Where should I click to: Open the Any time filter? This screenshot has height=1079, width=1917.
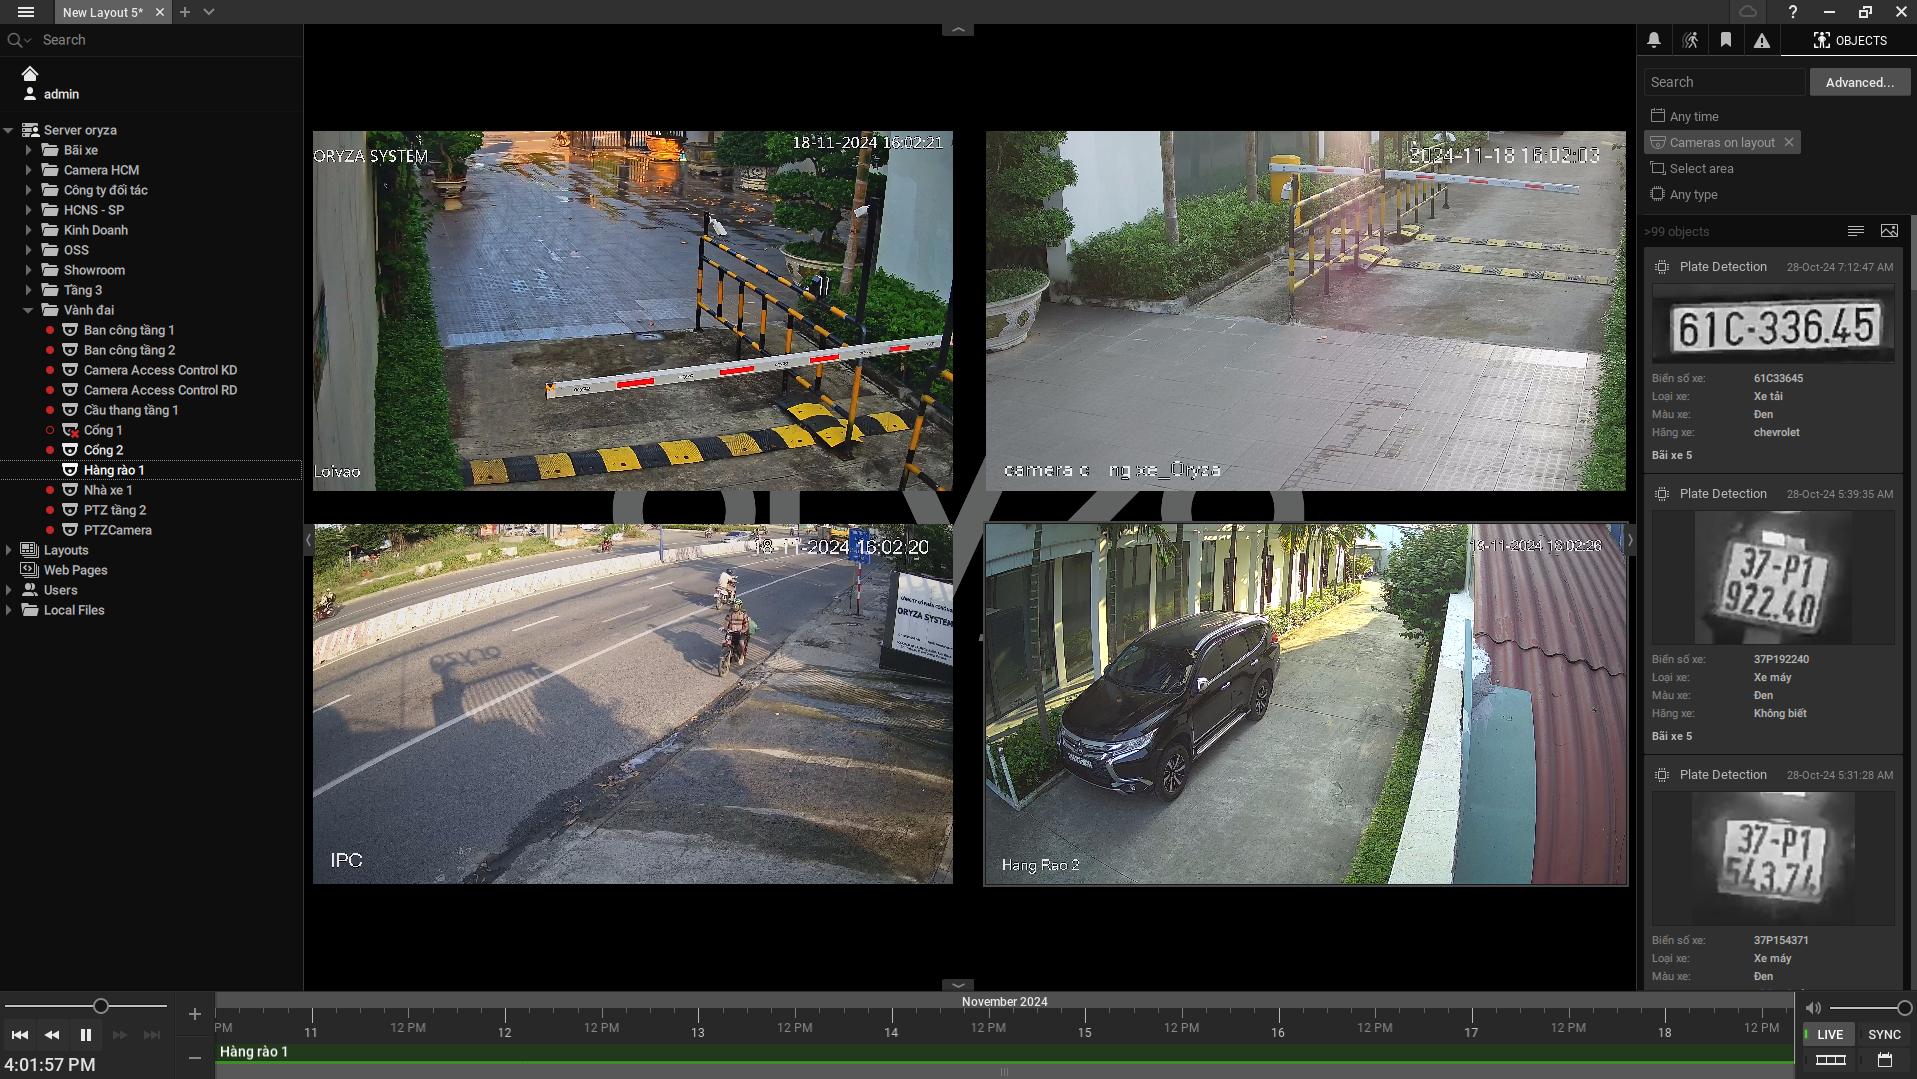tap(1685, 116)
